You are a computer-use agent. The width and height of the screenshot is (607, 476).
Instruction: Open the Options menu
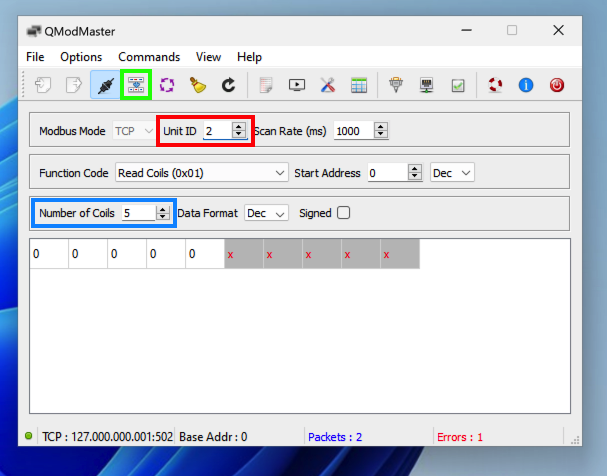tap(81, 57)
